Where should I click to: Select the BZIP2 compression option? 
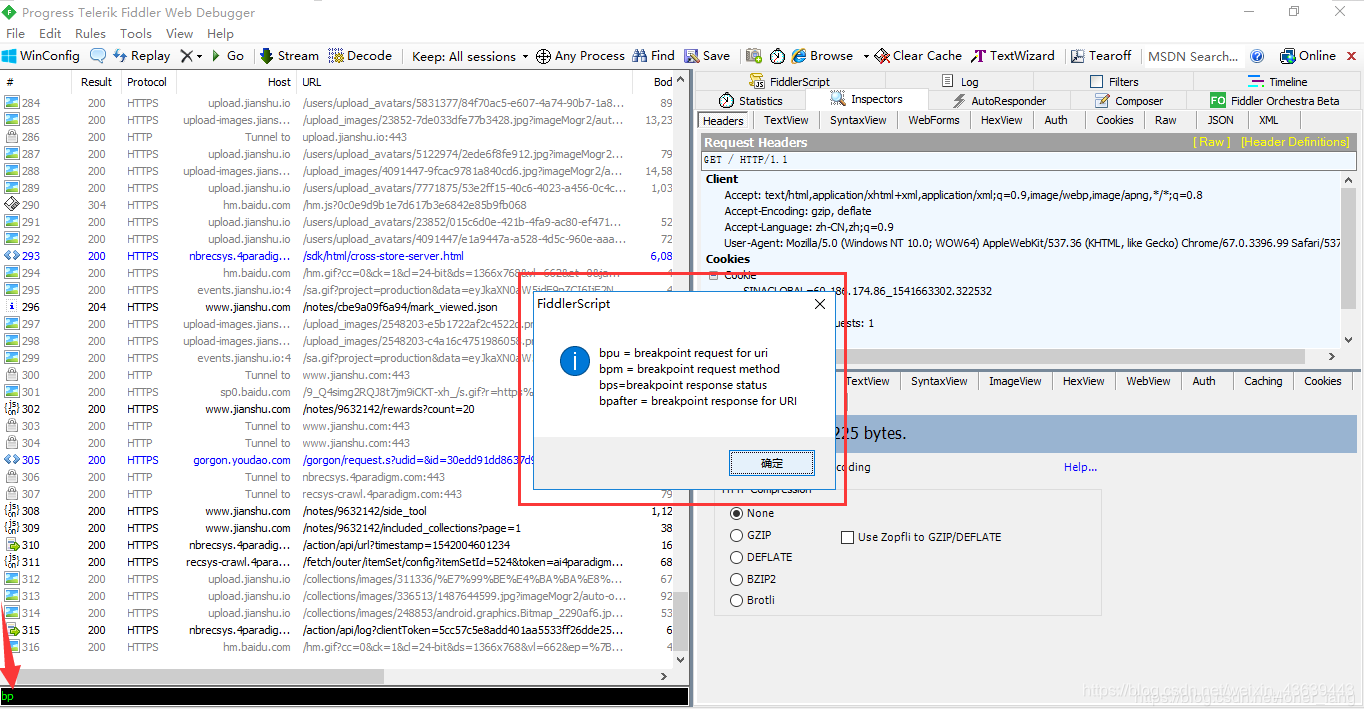[x=737, y=579]
